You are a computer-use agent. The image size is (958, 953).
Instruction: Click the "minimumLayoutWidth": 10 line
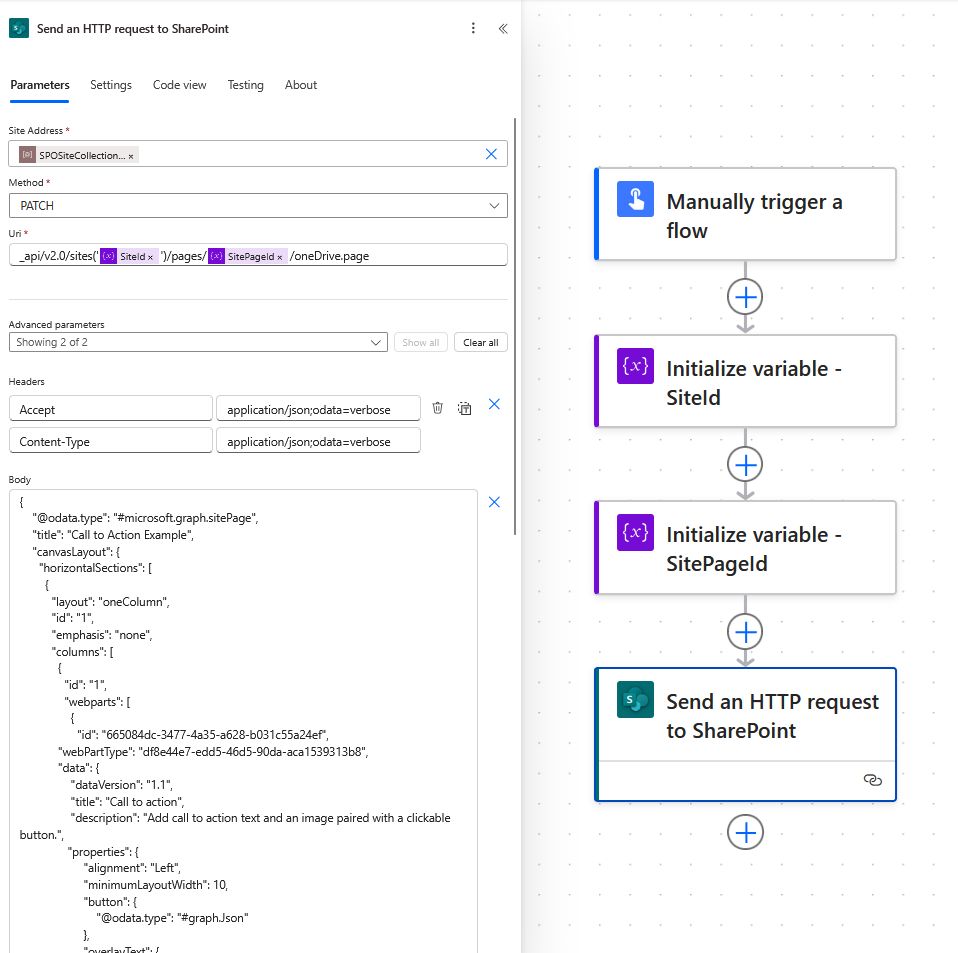coord(155,885)
